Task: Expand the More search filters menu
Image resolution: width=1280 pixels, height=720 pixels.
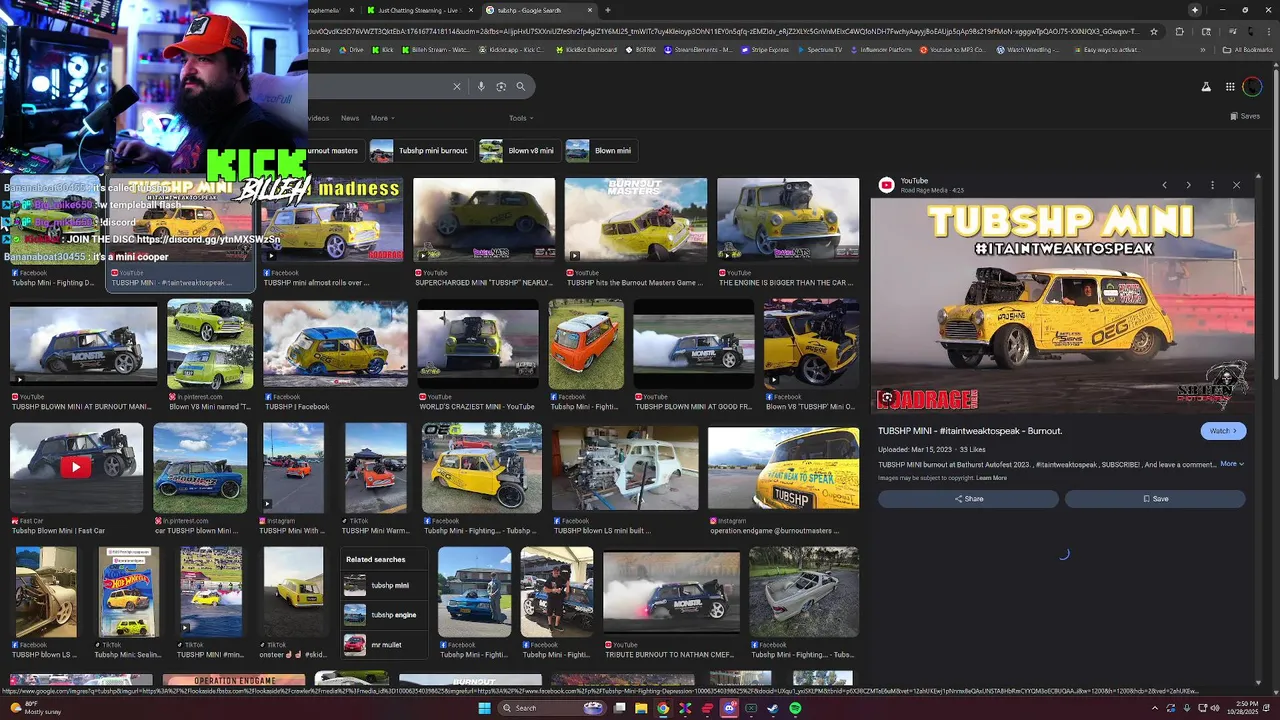Action: [x=382, y=118]
